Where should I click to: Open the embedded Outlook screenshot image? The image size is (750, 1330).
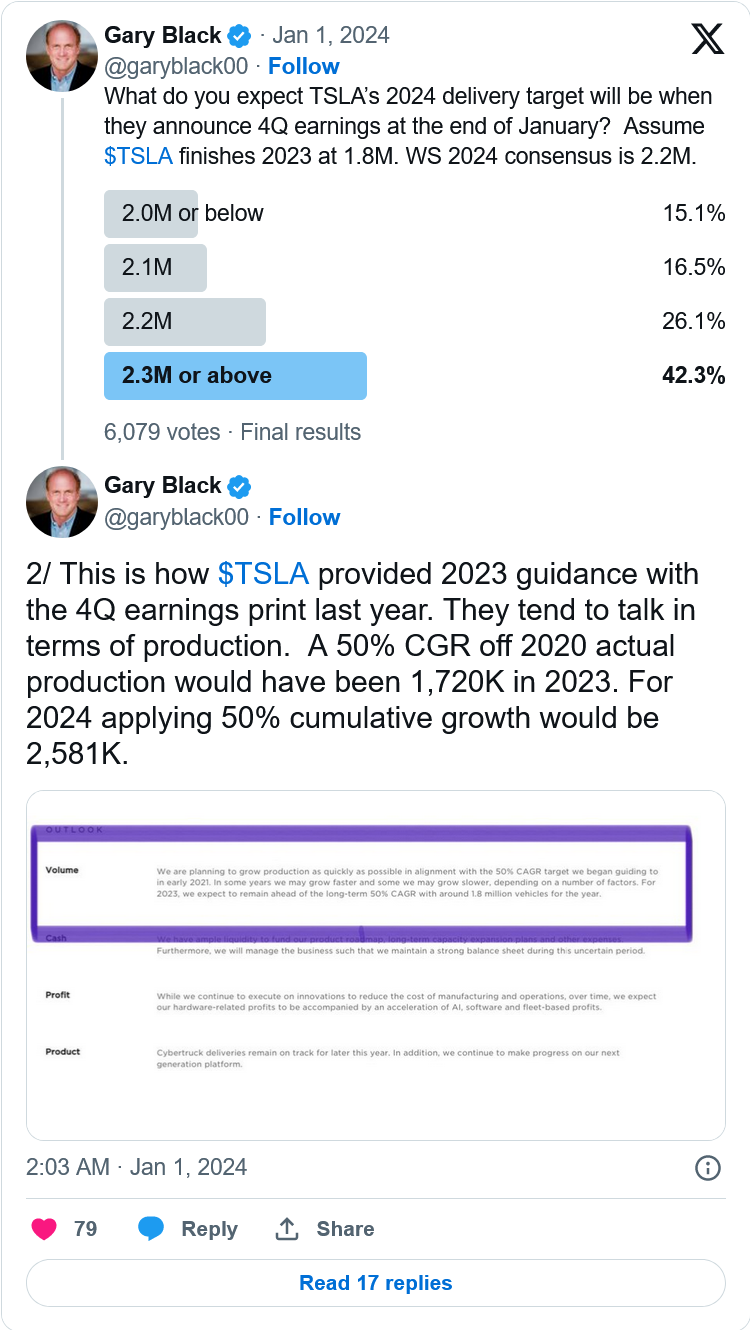(376, 965)
